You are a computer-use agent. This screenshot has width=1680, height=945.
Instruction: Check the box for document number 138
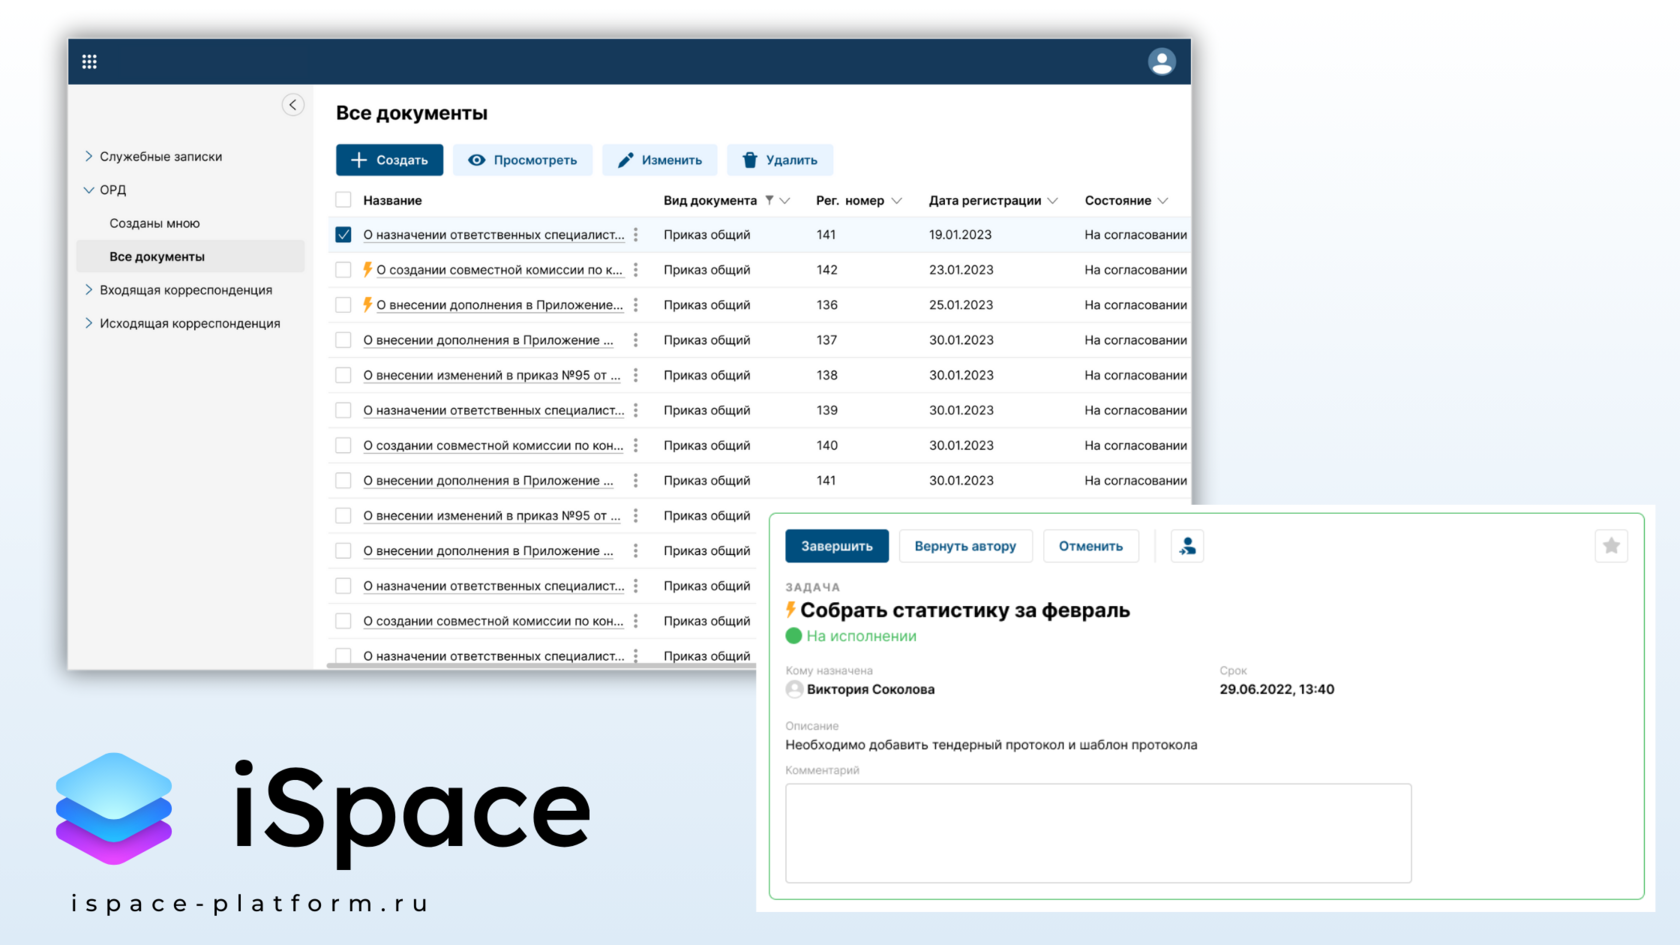(x=343, y=375)
